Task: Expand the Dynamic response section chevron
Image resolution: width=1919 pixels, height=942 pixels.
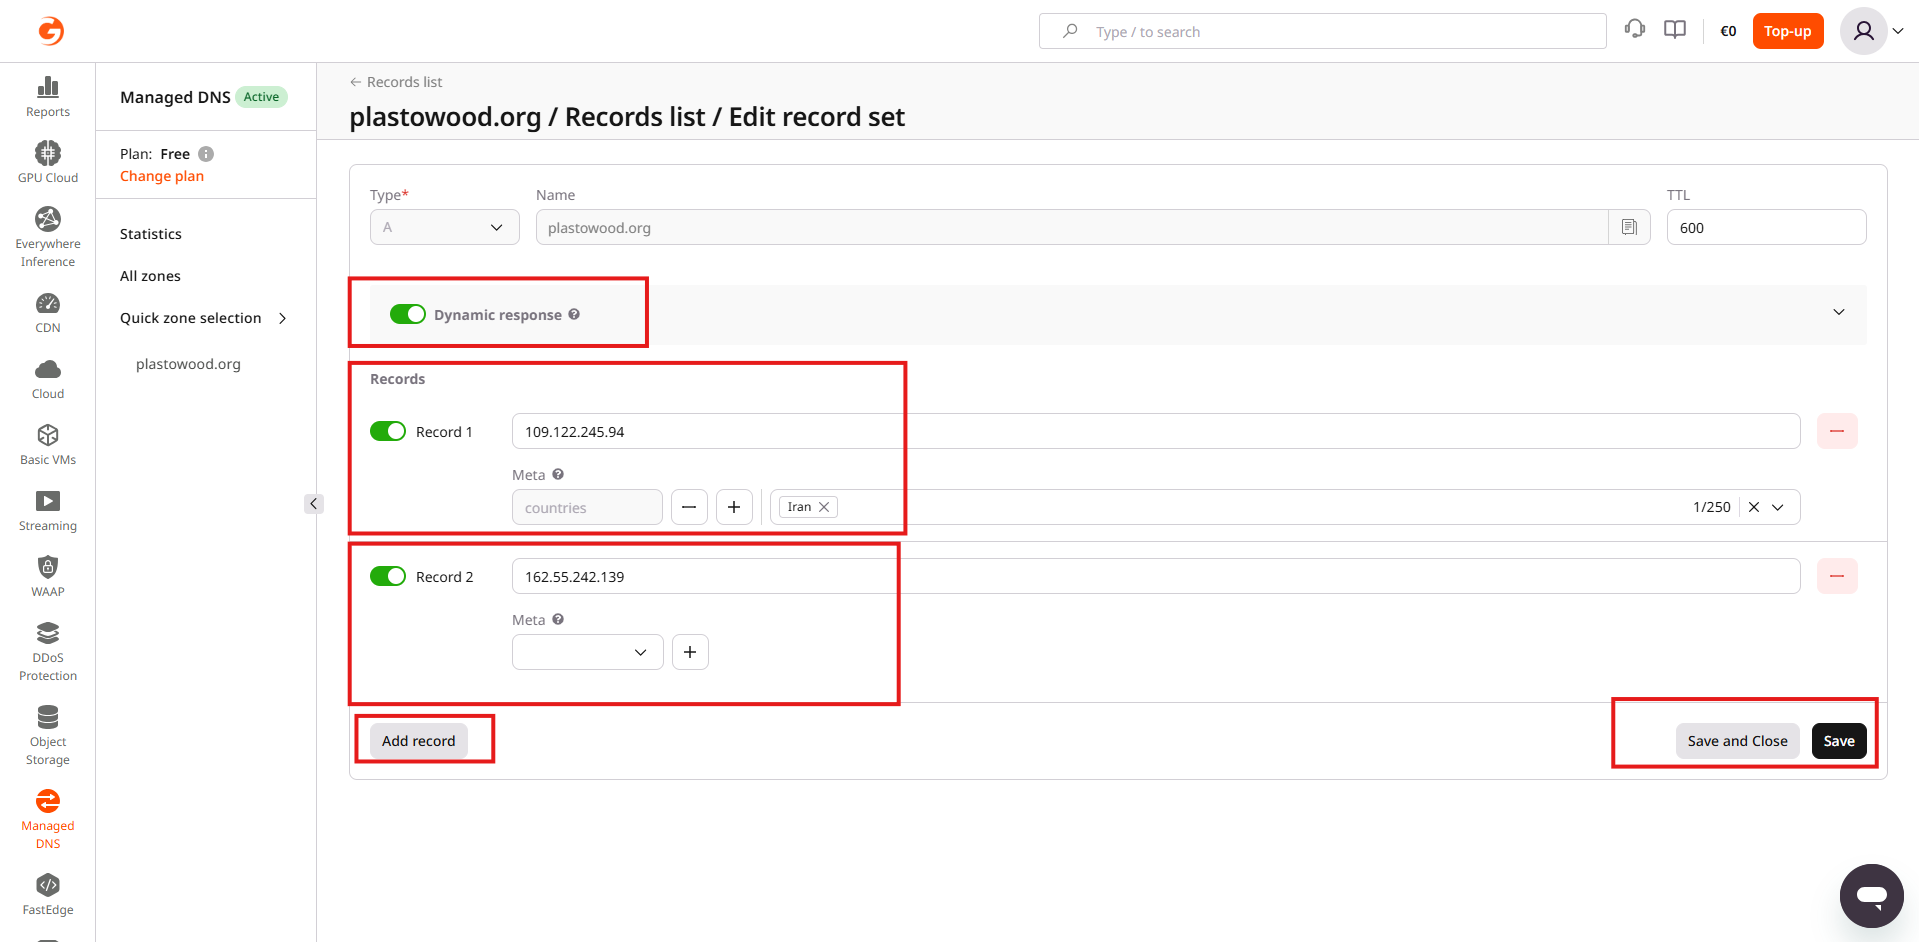Action: point(1838,313)
